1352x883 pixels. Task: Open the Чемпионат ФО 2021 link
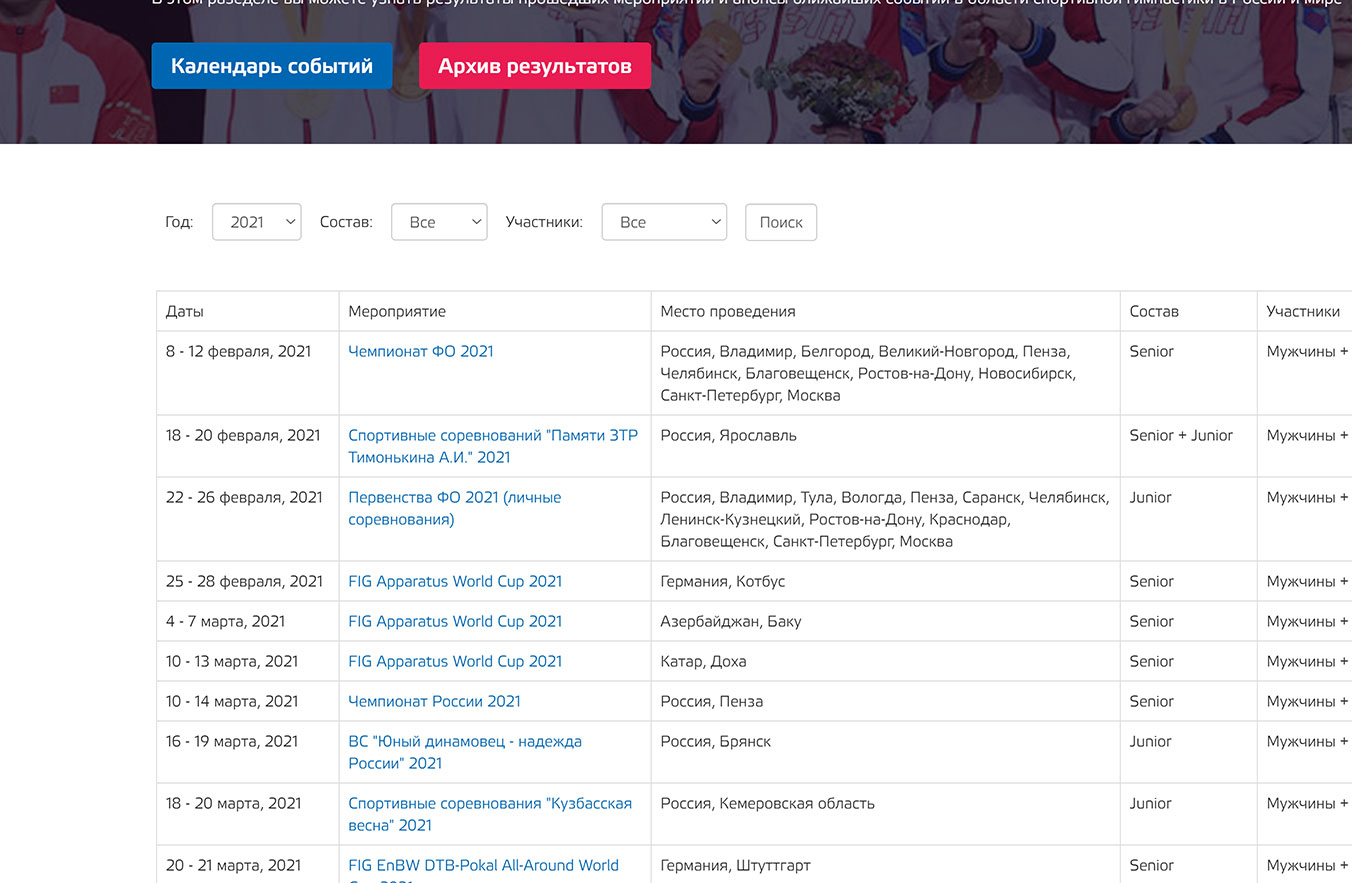pyautogui.click(x=420, y=351)
